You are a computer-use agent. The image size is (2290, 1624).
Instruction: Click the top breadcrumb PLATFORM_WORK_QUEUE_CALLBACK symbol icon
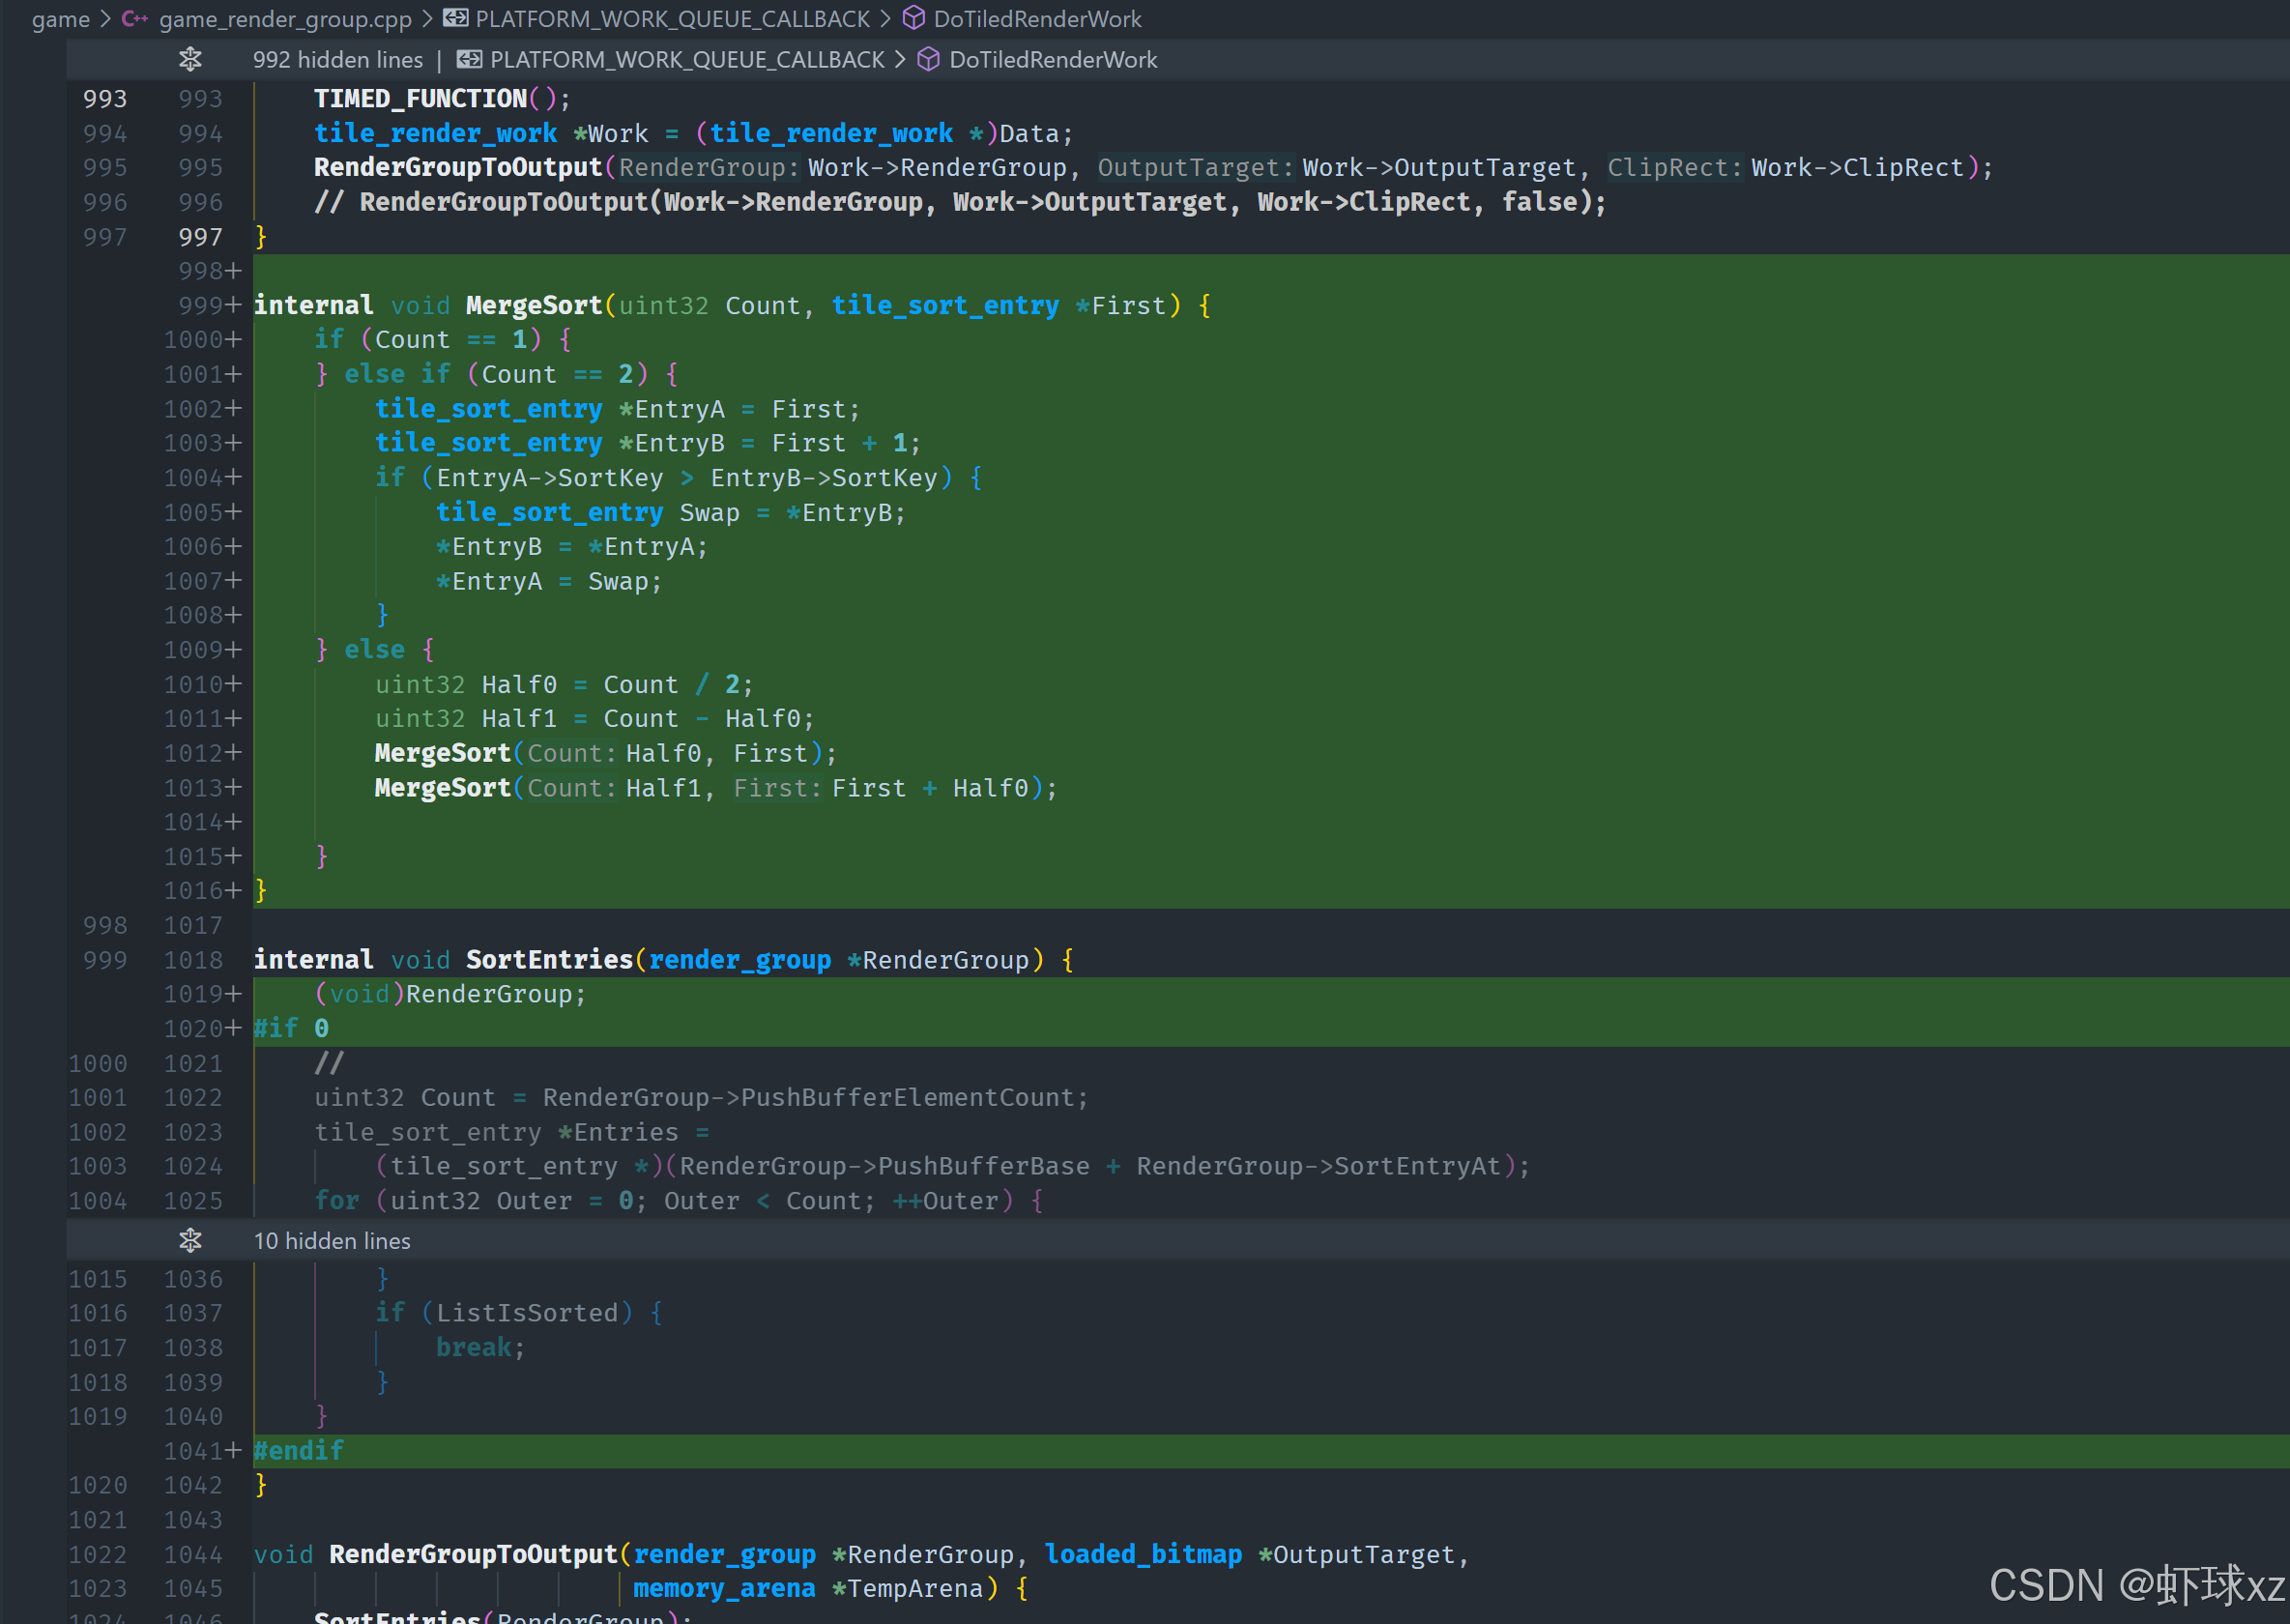(455, 19)
